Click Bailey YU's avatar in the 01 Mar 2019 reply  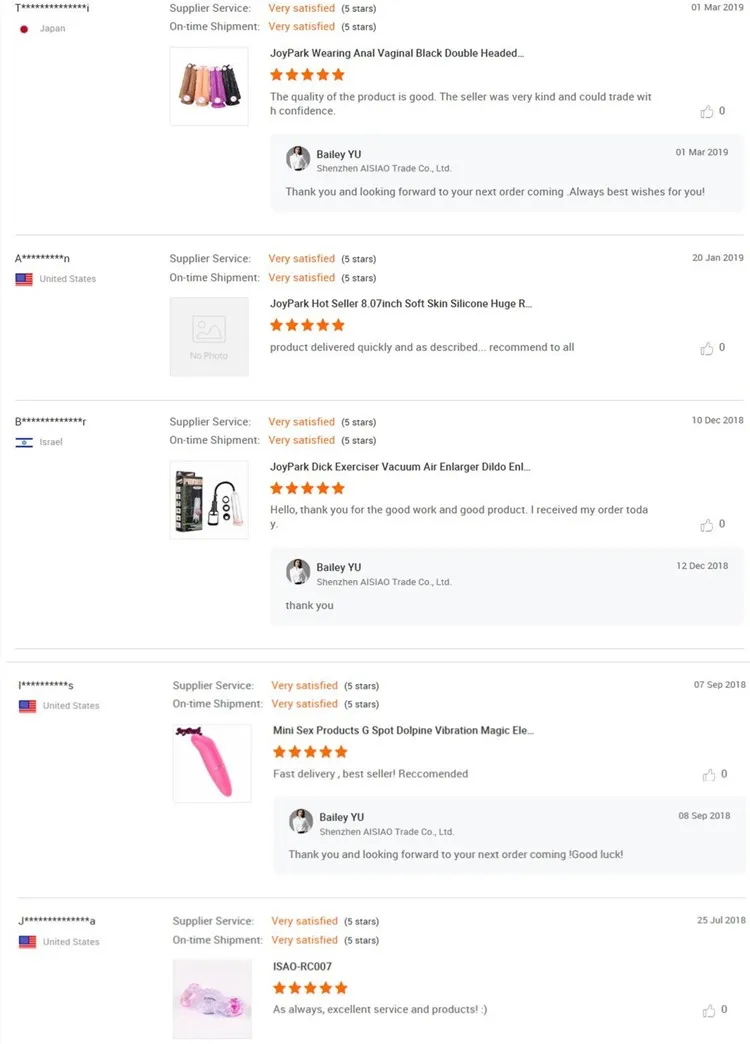(x=298, y=158)
